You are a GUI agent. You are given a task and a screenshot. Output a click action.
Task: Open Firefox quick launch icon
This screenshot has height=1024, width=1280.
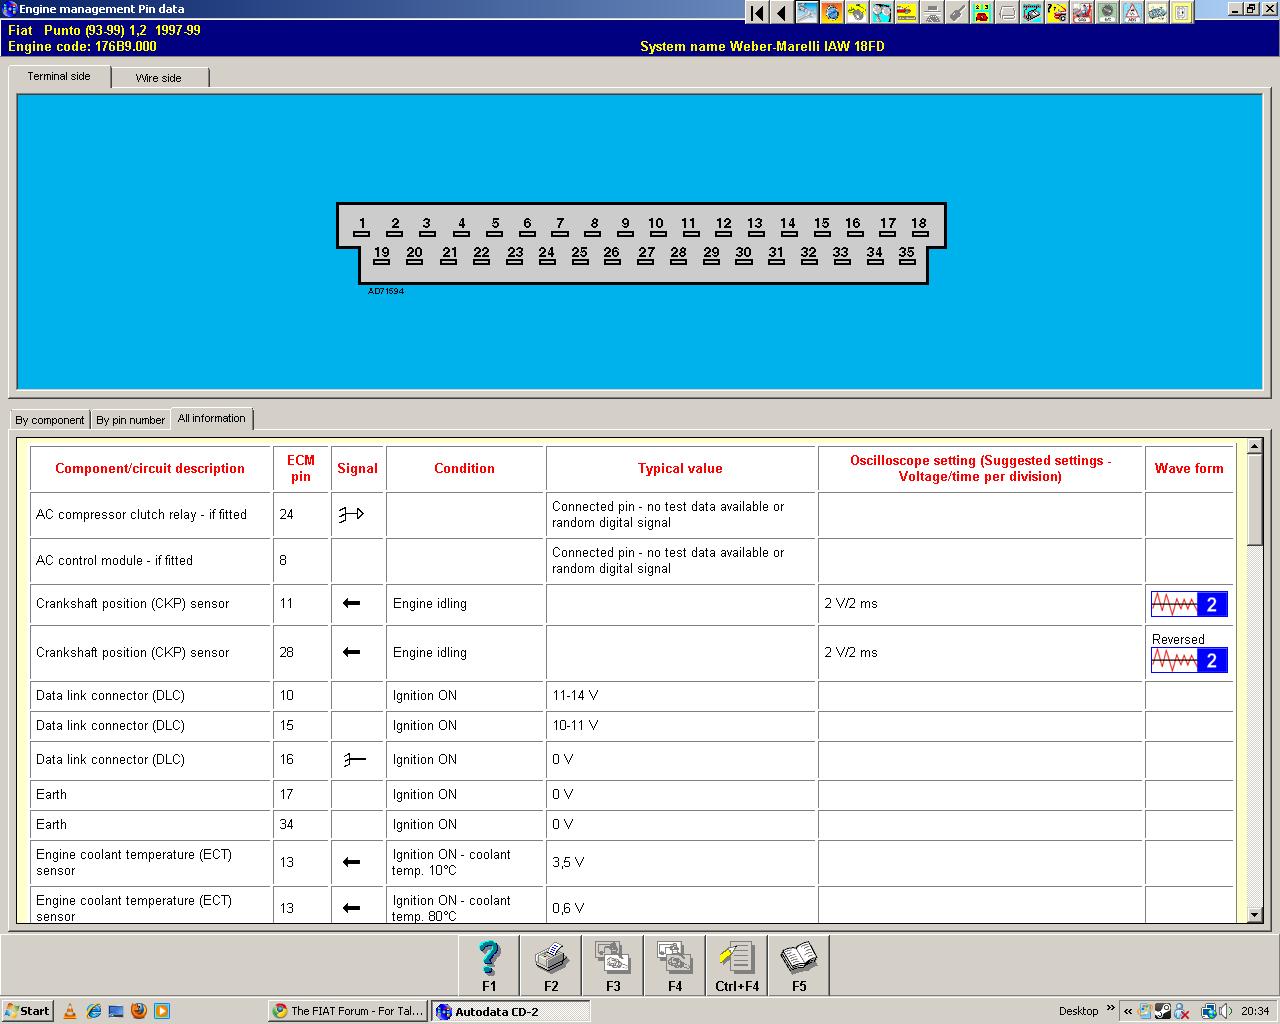point(139,1011)
